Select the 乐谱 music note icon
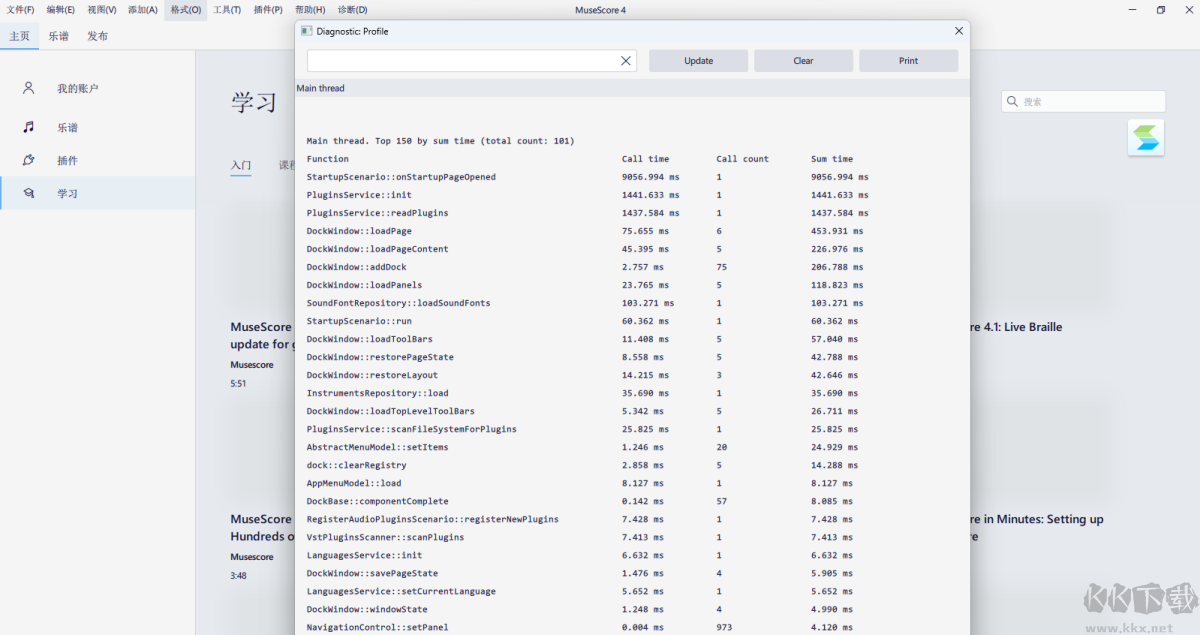 tap(29, 127)
